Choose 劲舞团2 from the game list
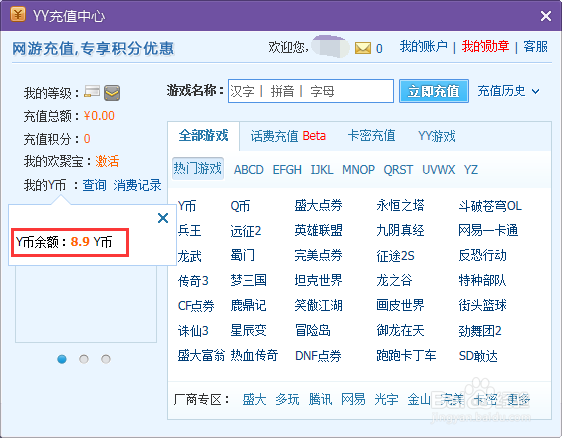This screenshot has width=562, height=438. coord(480,331)
